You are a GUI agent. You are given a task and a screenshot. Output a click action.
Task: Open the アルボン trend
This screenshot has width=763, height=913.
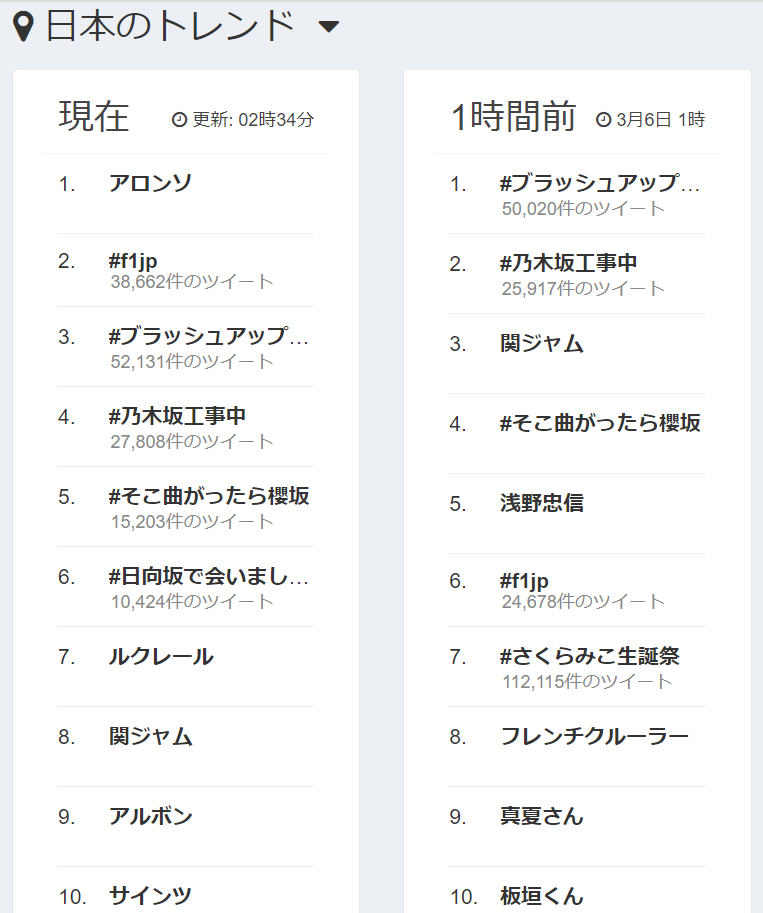(x=151, y=817)
